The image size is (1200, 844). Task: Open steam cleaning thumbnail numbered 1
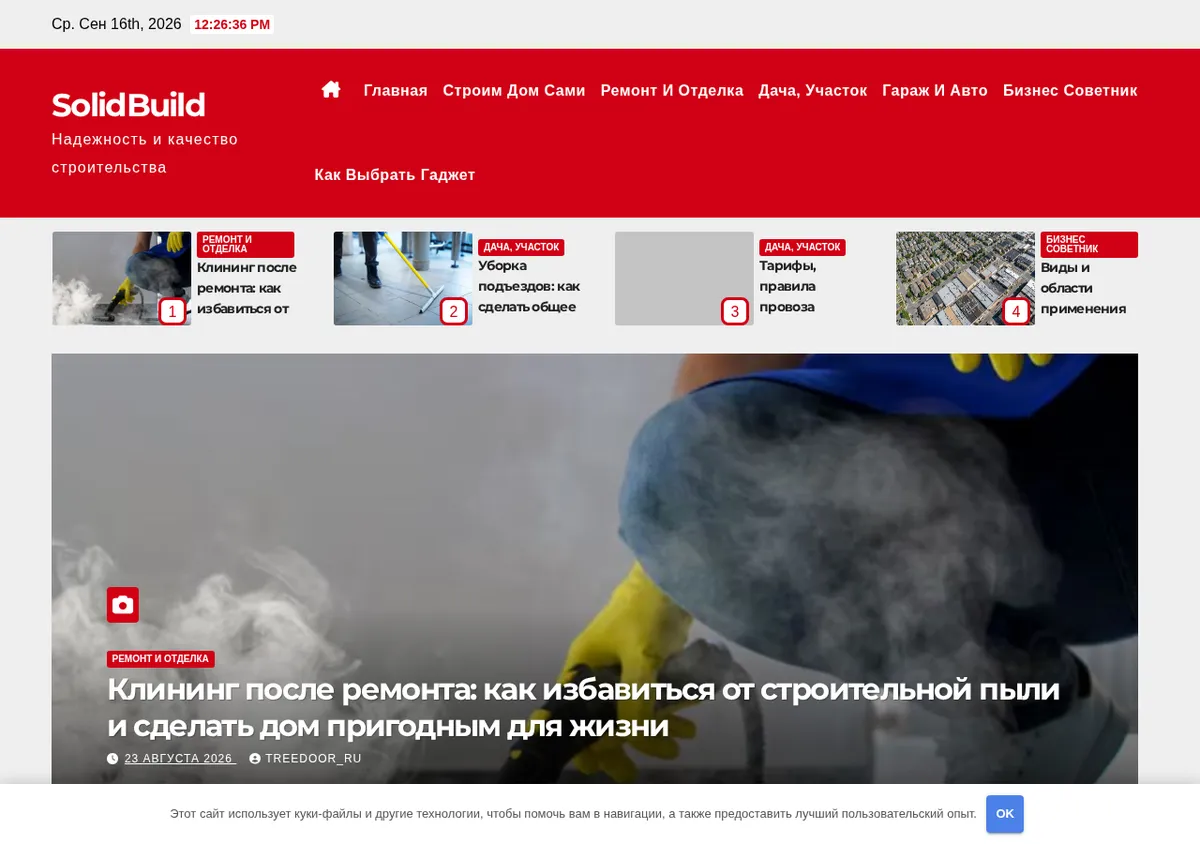122,279
